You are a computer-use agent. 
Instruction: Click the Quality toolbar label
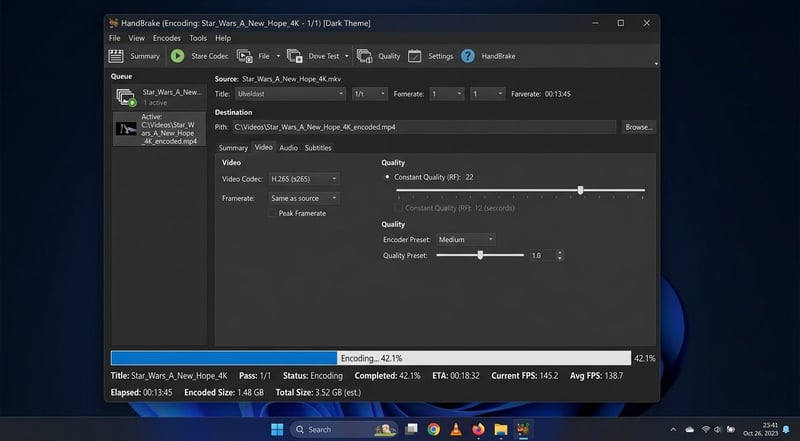click(389, 56)
